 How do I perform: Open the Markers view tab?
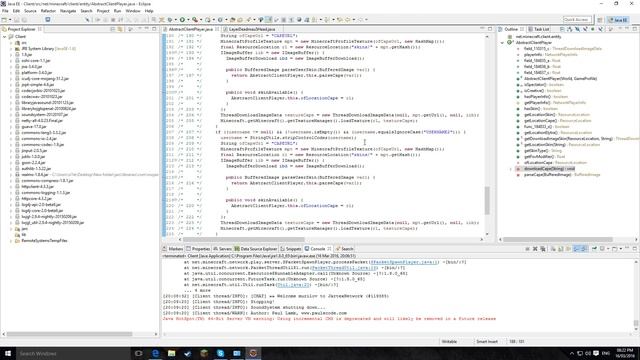pyautogui.click(x=173, y=249)
